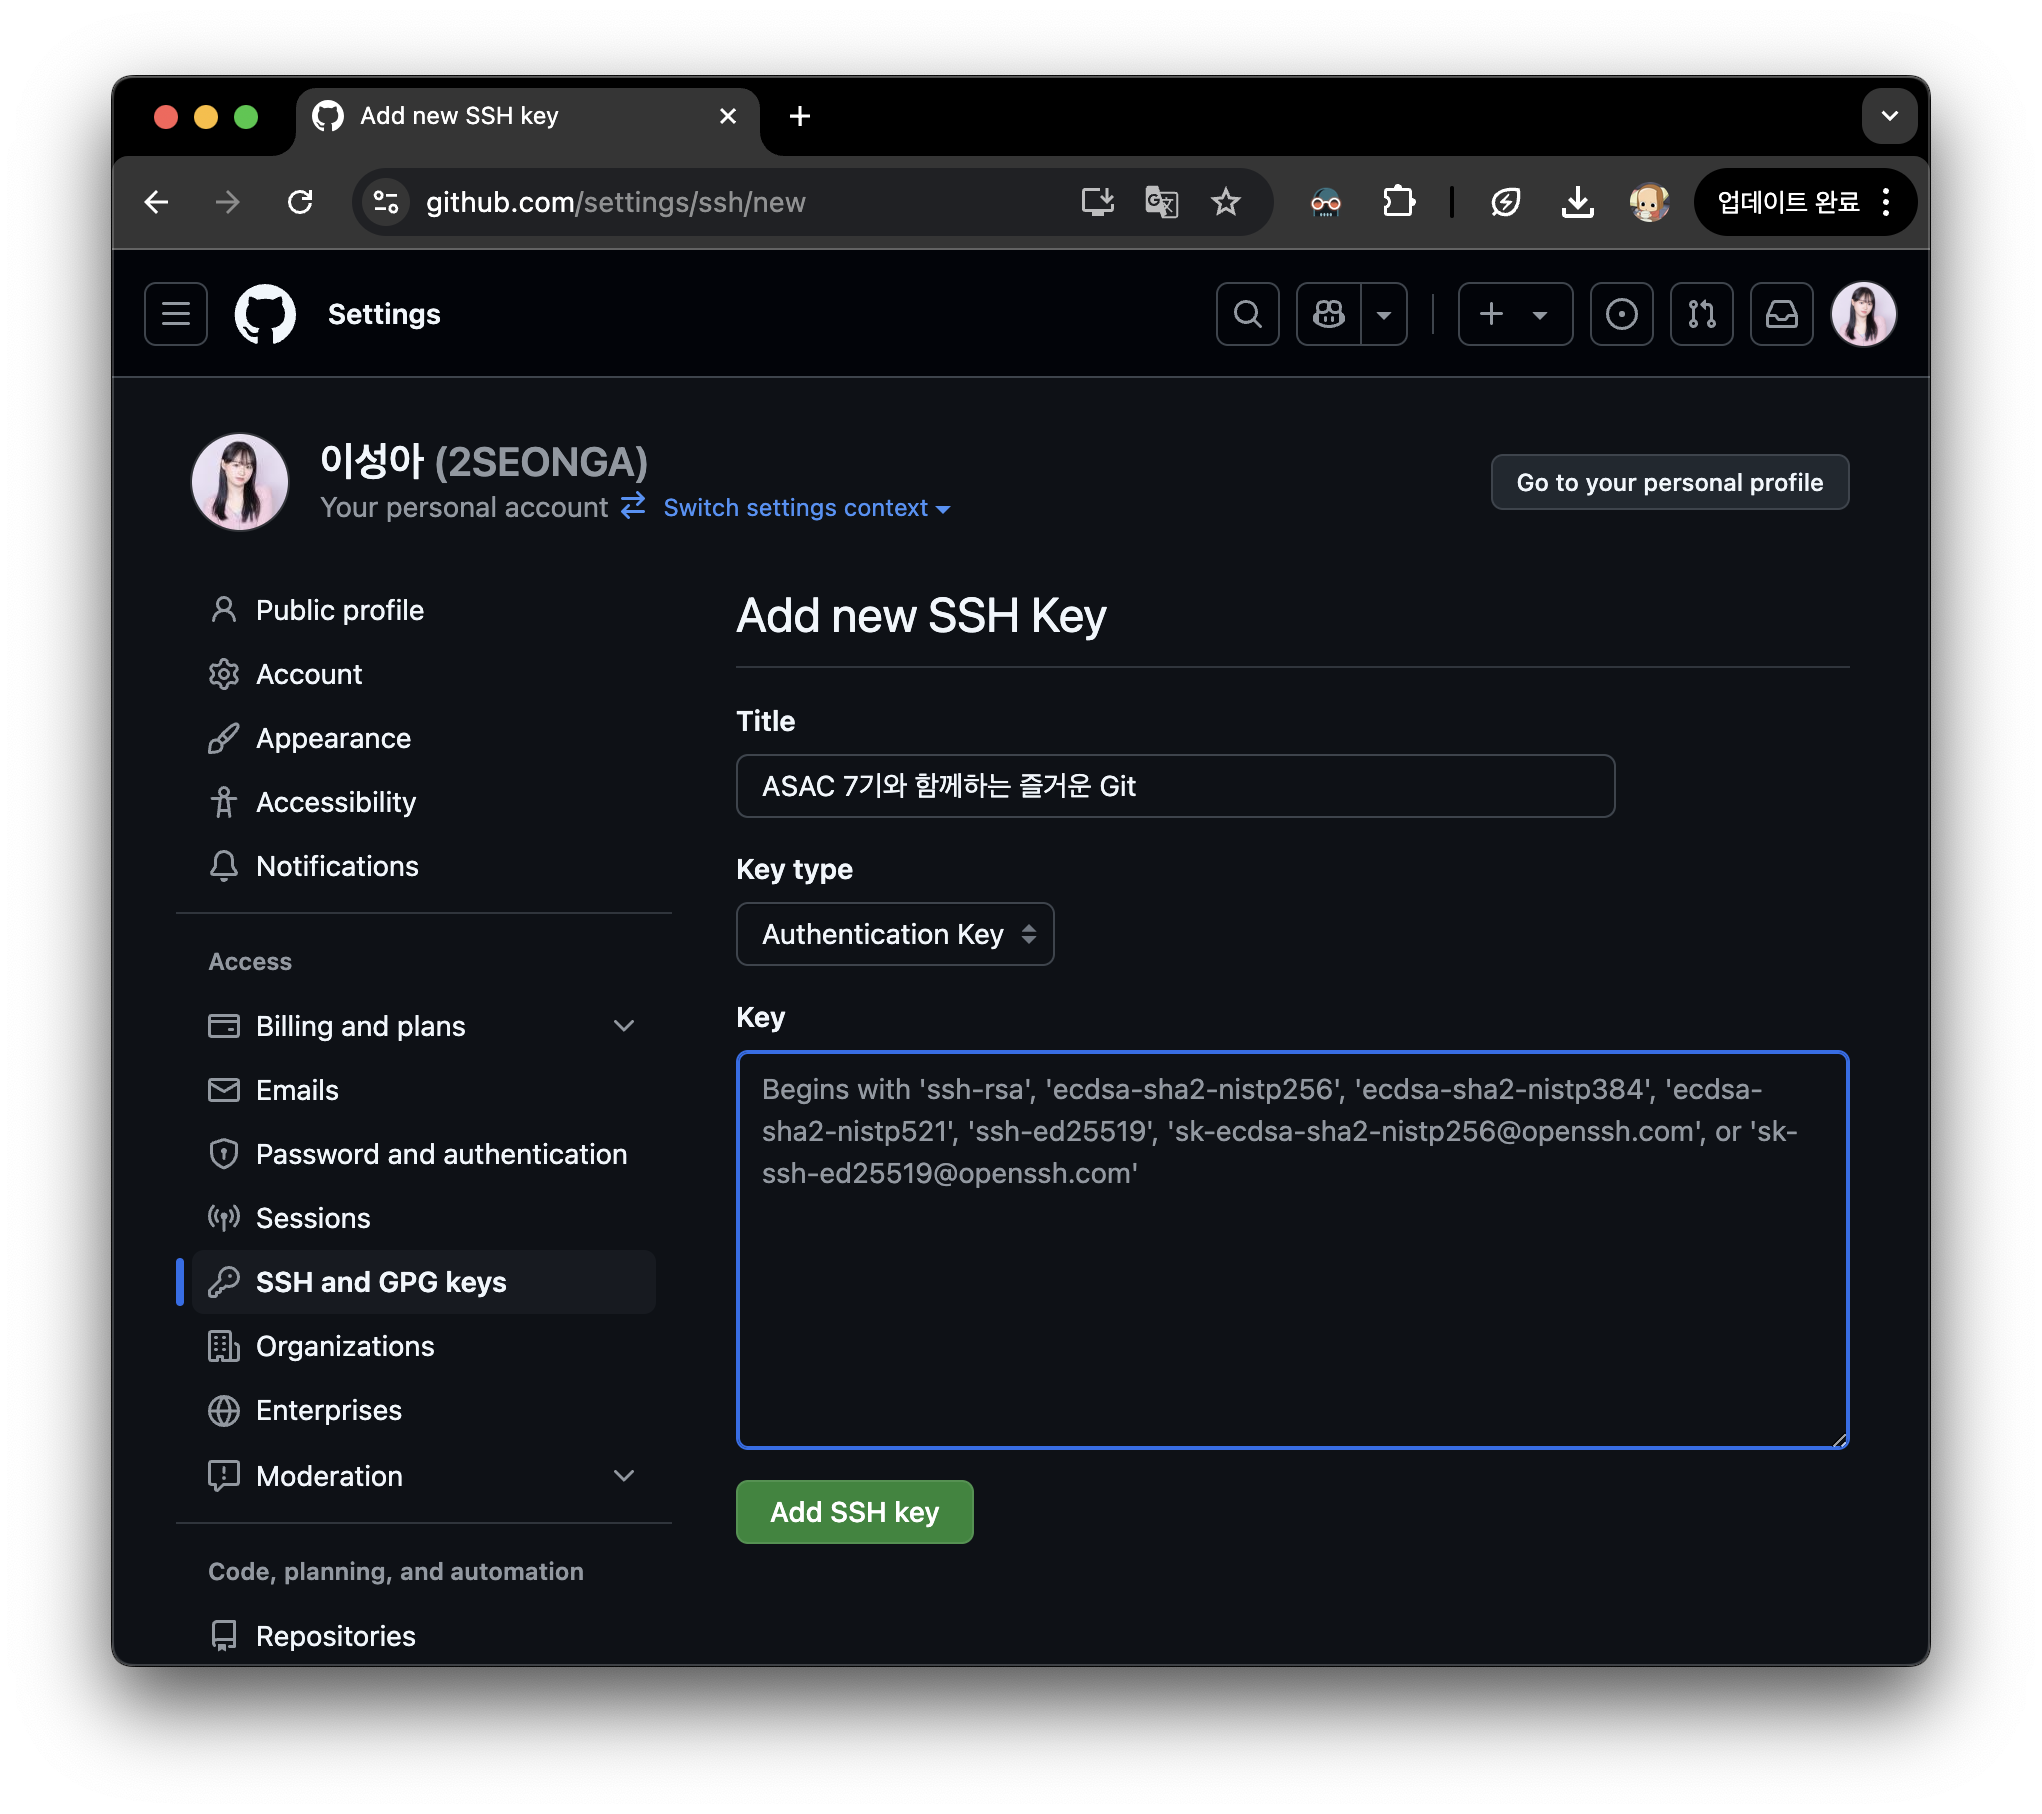Open the create new plus dropdown
This screenshot has width=2042, height=1814.
[x=1515, y=314]
